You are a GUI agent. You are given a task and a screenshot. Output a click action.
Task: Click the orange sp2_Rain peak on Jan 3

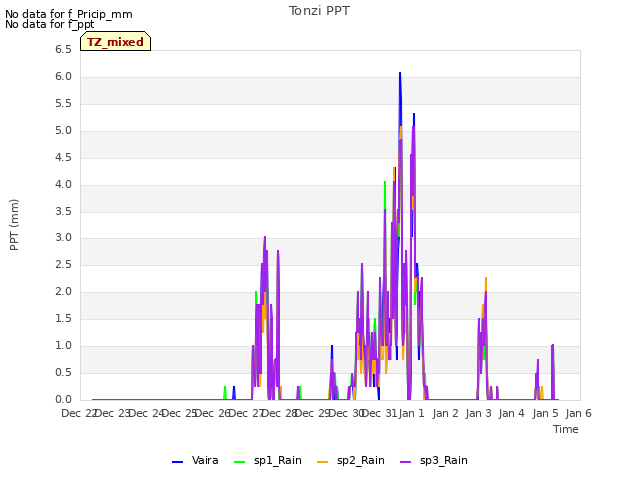(486, 279)
